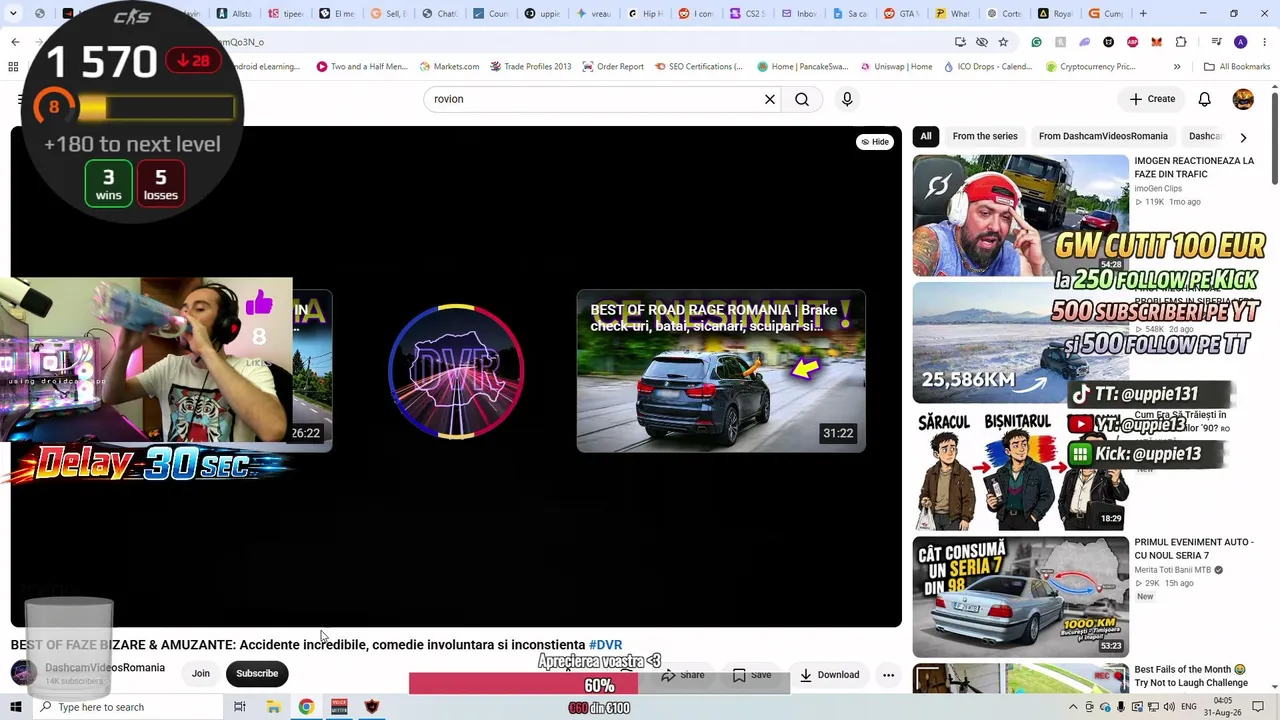Screen dimensions: 1280x720
Task: Switch to the GTA browser tab
Action: [x=901, y=14]
